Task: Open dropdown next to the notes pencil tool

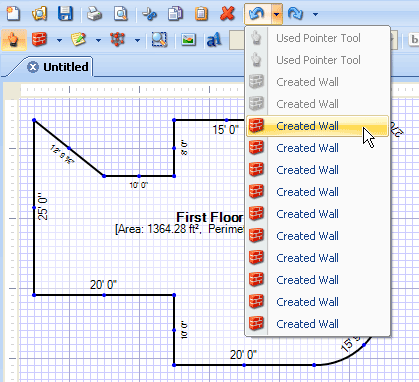Action: coord(98,40)
